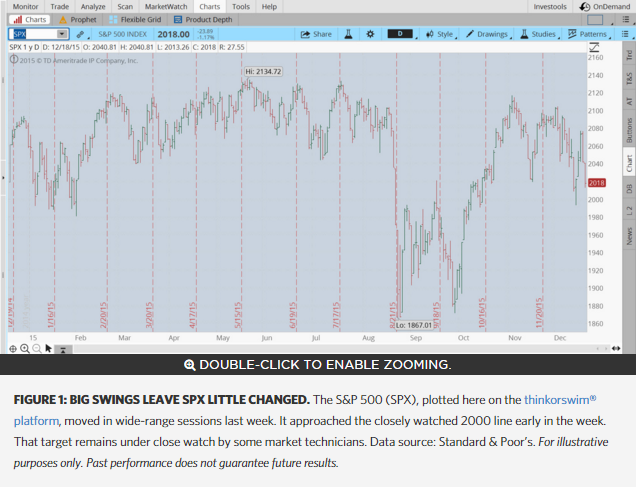Open the Flexible Grid sub-tab
Image resolution: width=640 pixels, height=487 pixels.
click(x=136, y=20)
